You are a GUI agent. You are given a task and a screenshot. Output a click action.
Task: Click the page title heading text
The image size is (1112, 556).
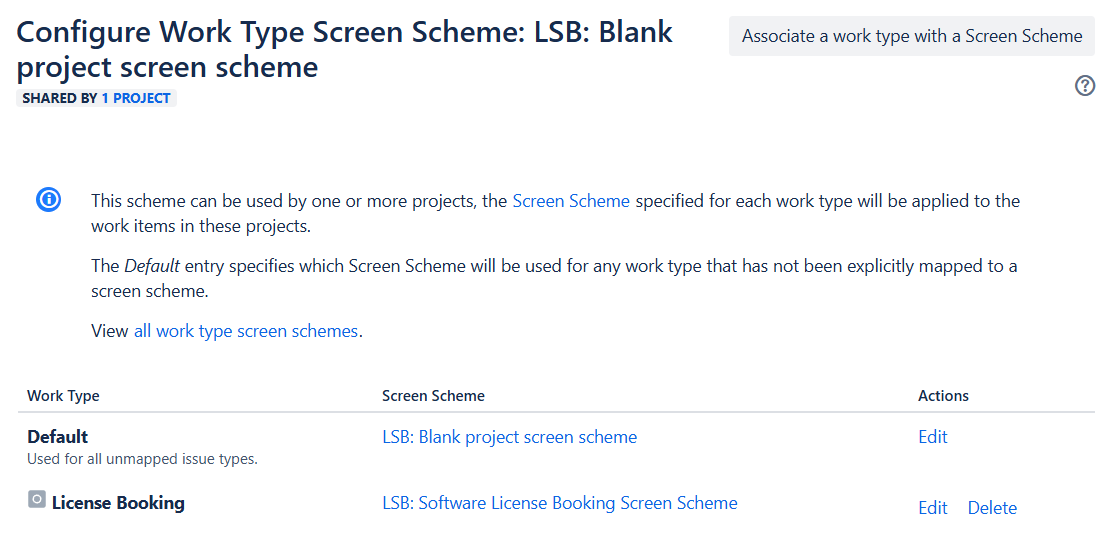pyautogui.click(x=345, y=50)
